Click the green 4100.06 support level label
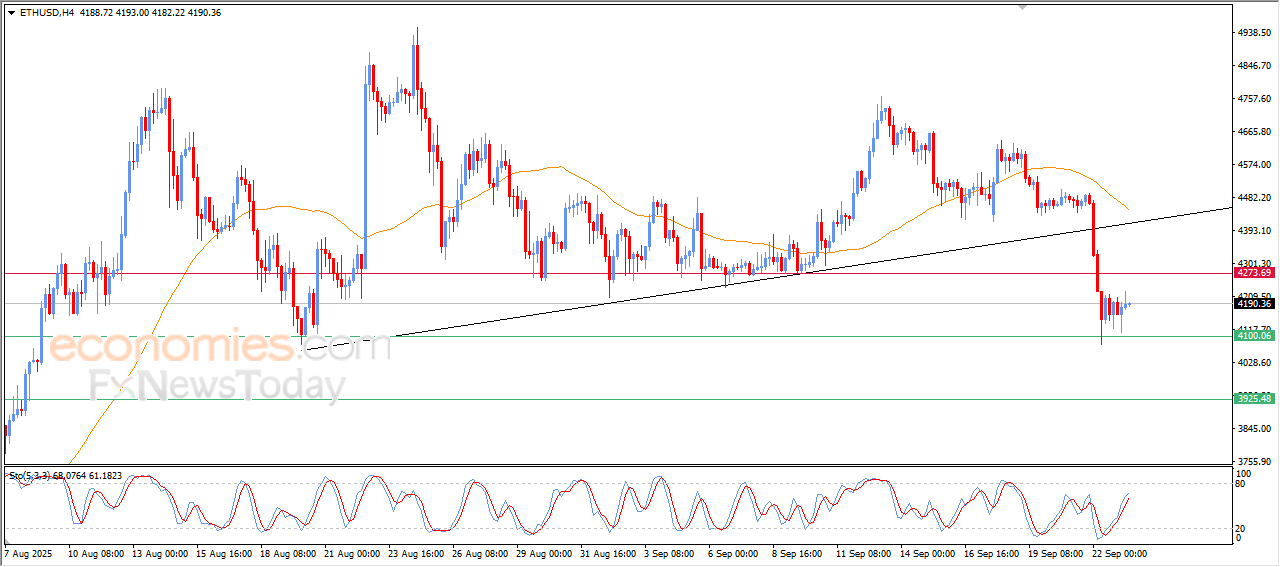This screenshot has height=567, width=1280. point(1254,336)
